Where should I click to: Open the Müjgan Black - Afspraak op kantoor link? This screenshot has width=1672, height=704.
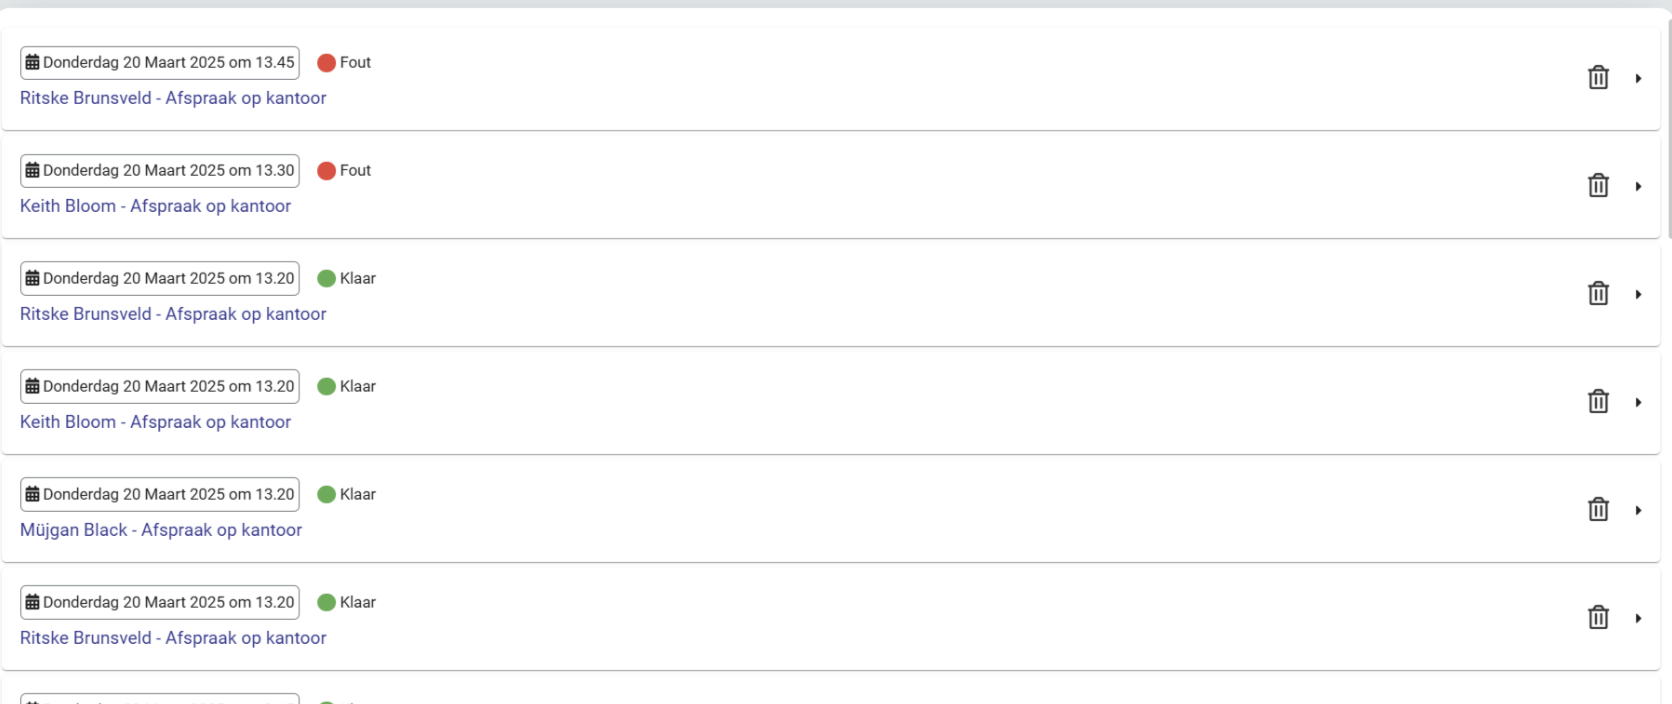point(161,530)
